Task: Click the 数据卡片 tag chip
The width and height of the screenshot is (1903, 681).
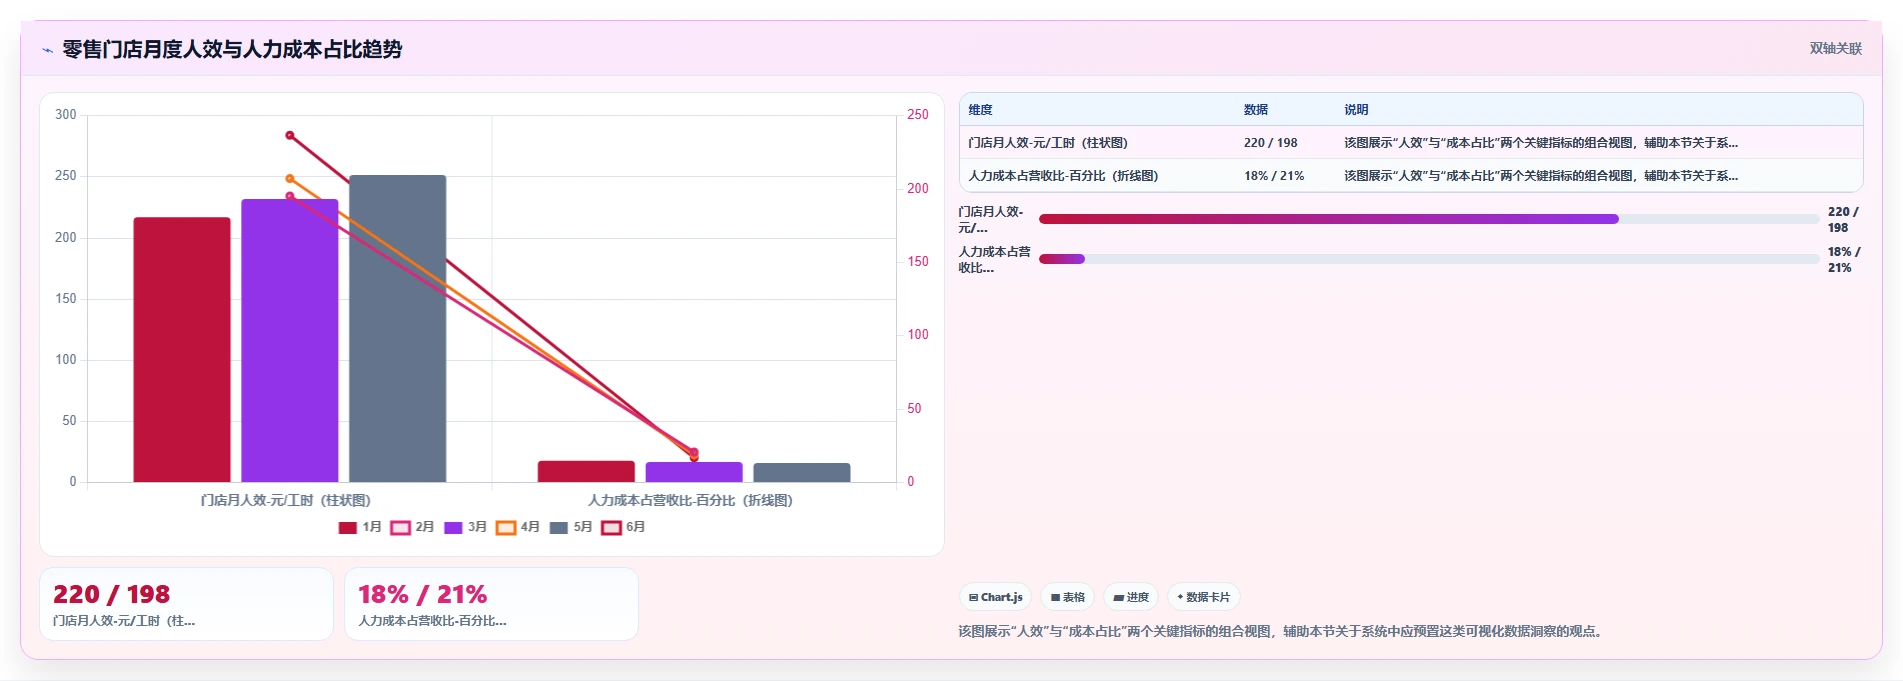Action: click(x=1204, y=597)
